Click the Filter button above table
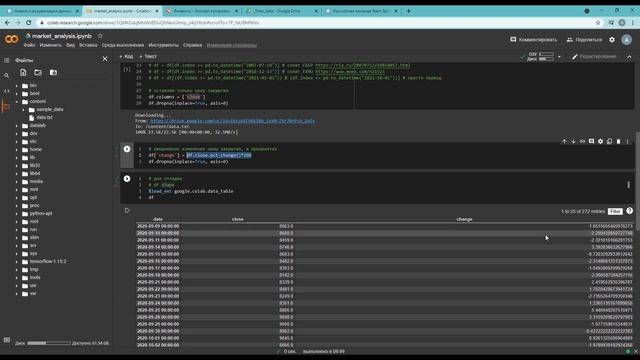 click(615, 211)
